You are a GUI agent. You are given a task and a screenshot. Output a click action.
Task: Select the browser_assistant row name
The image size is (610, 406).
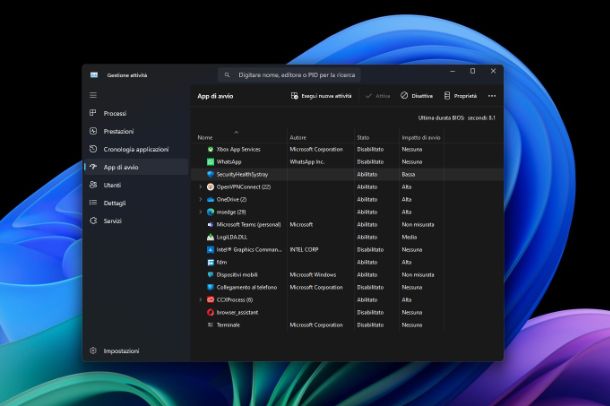pyautogui.click(x=237, y=312)
